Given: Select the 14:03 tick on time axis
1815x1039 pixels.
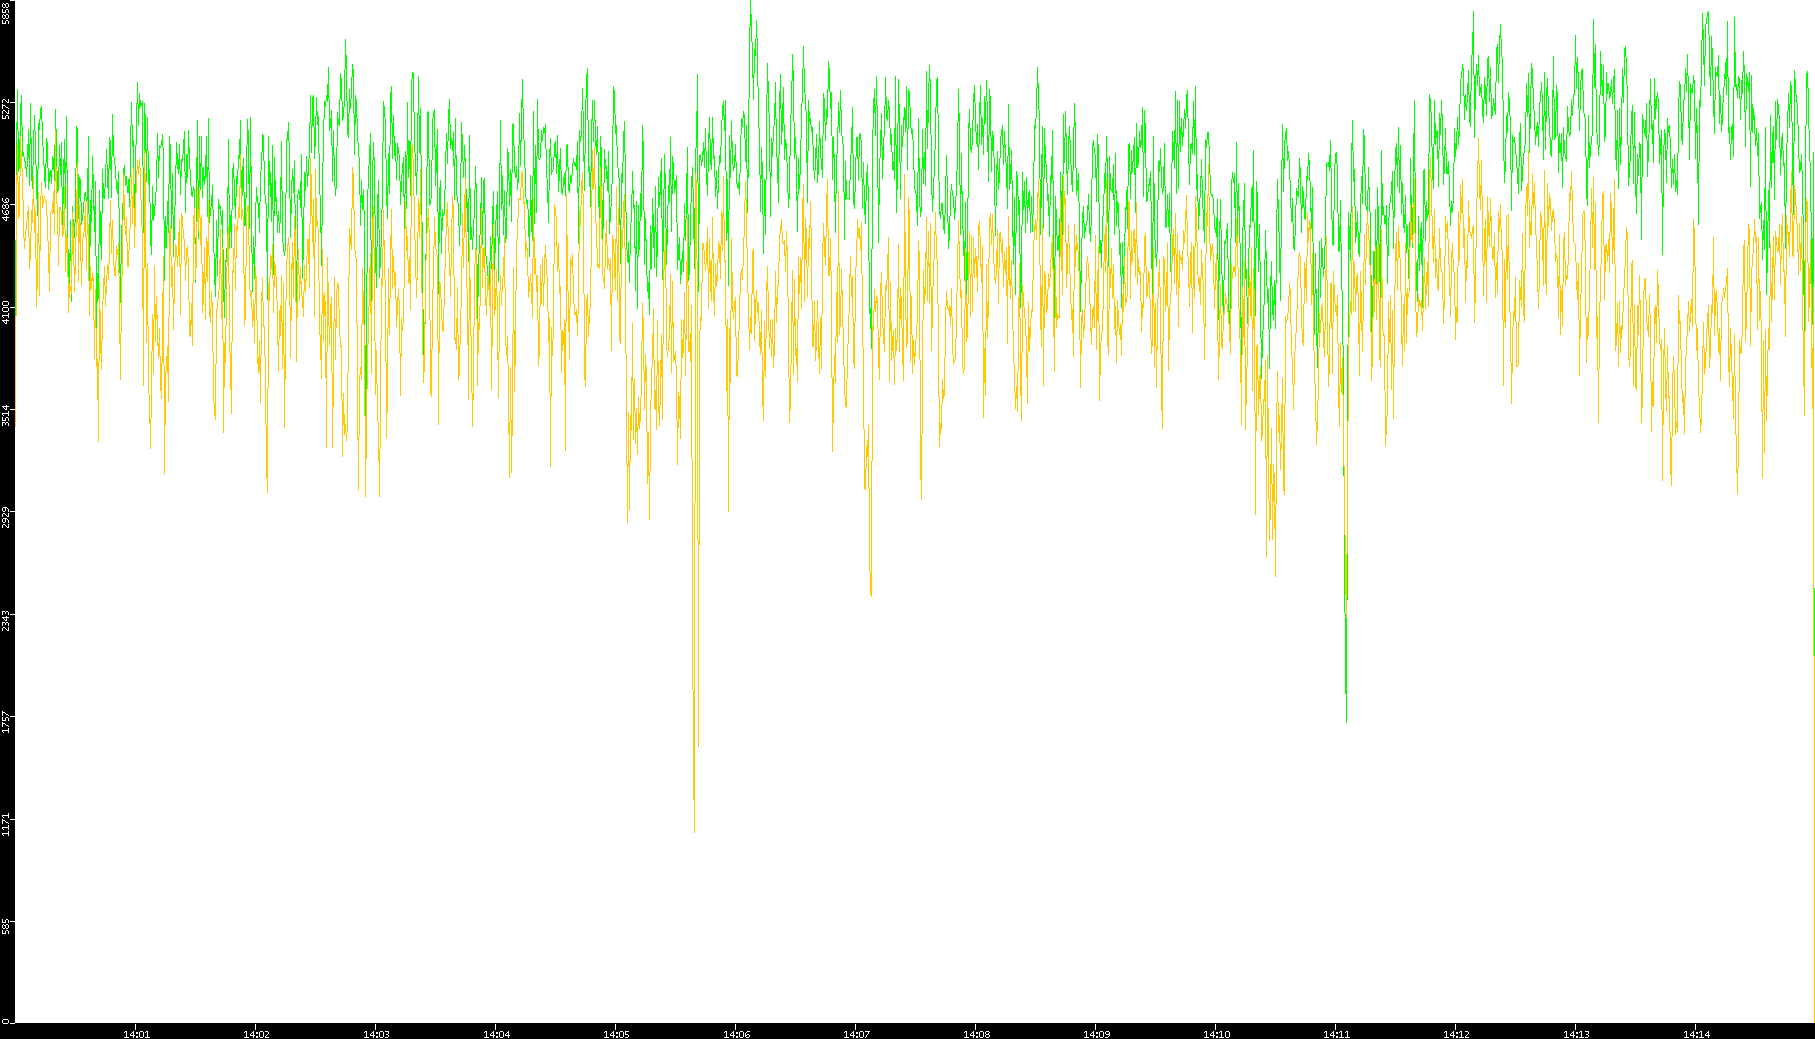Looking at the screenshot, I should 376,1033.
